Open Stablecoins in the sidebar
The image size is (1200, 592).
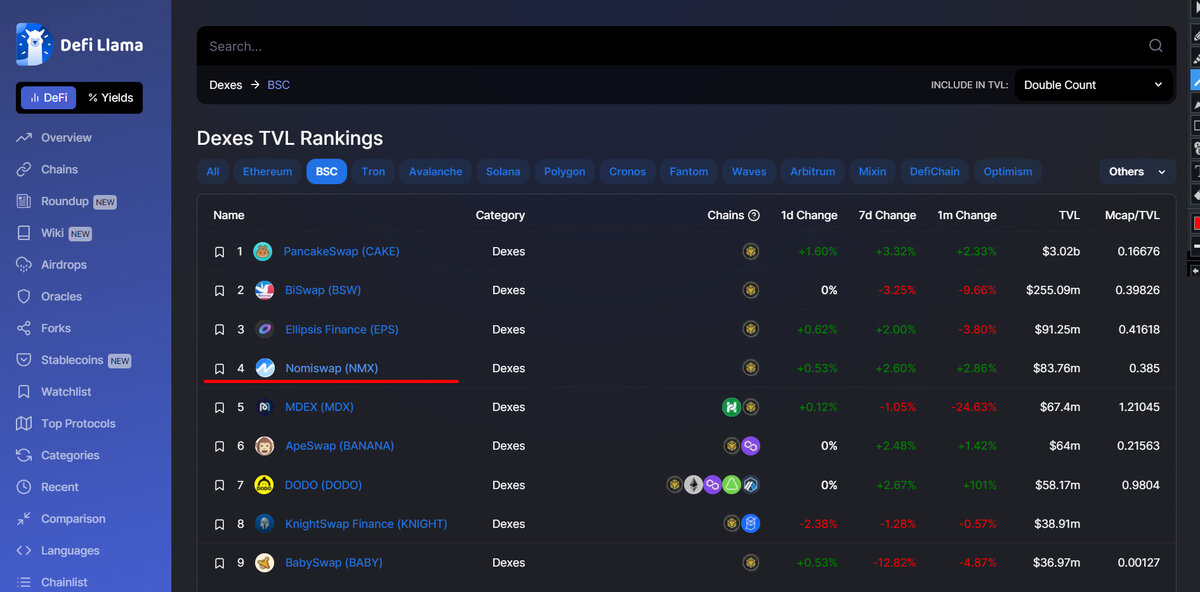[x=73, y=360]
